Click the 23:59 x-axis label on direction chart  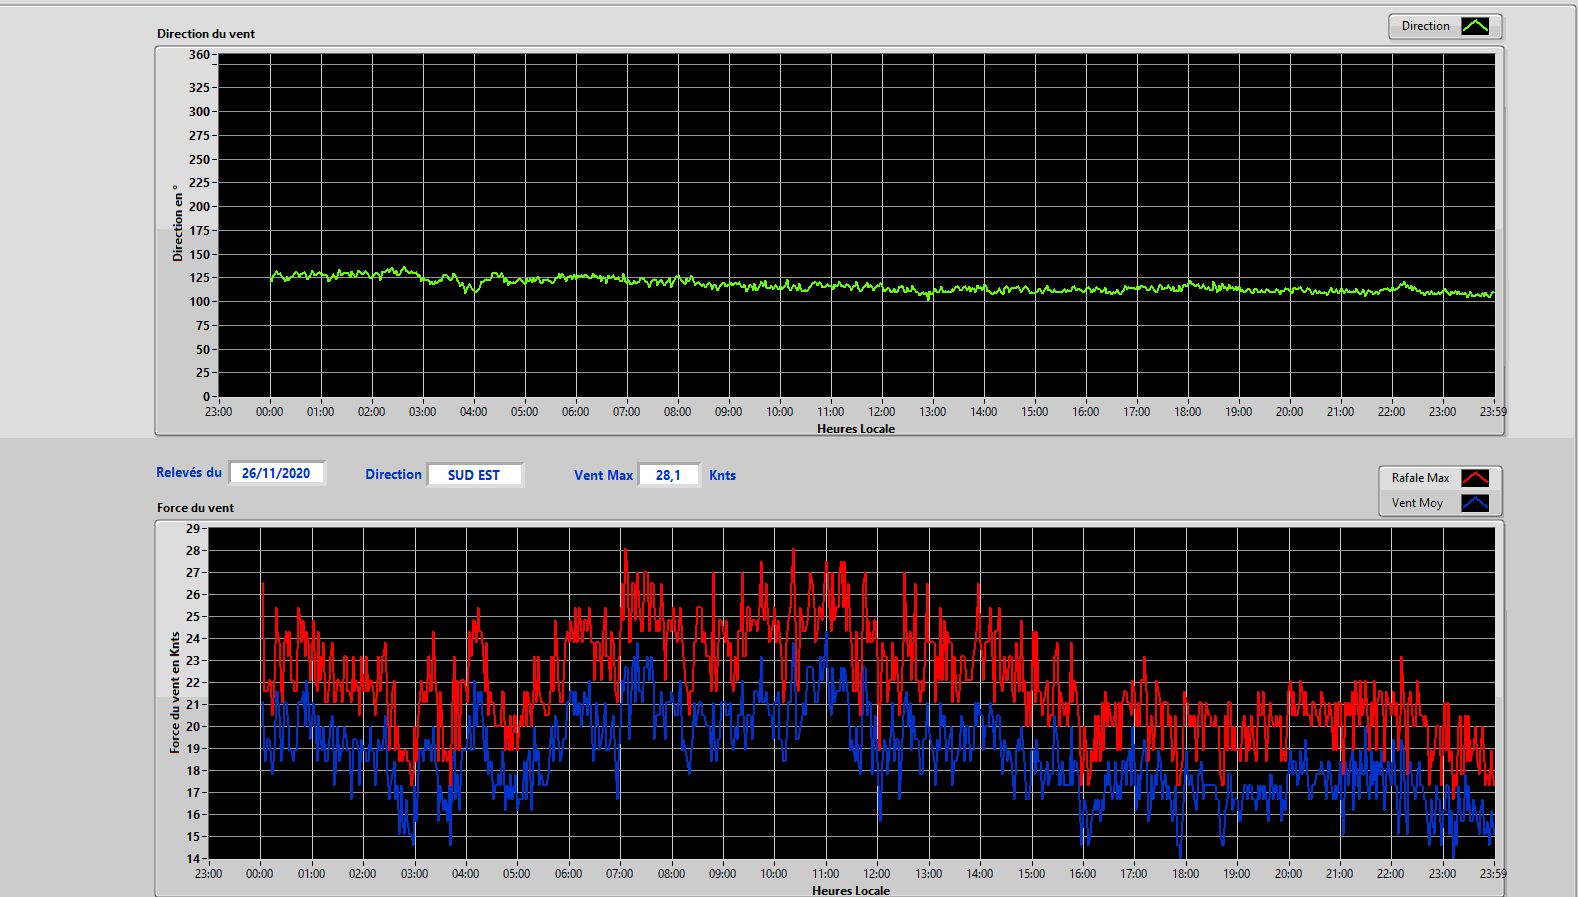pyautogui.click(x=1493, y=411)
